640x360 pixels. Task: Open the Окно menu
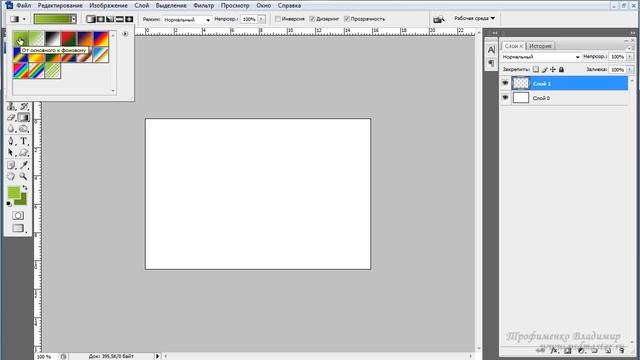point(263,6)
